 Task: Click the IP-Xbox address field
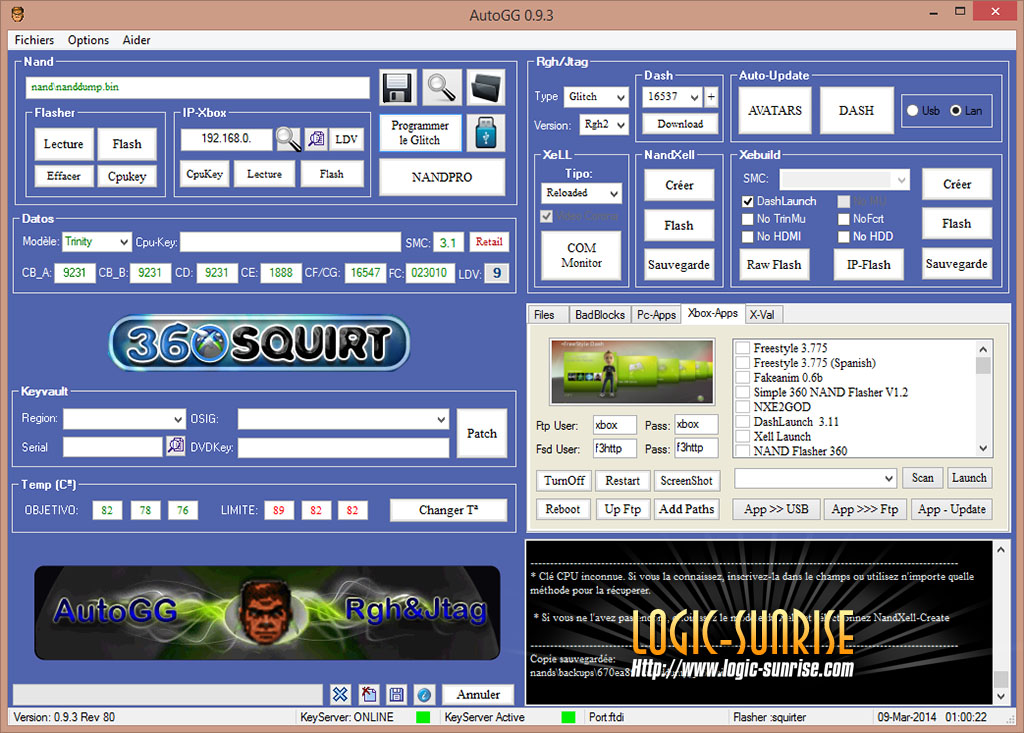227,138
